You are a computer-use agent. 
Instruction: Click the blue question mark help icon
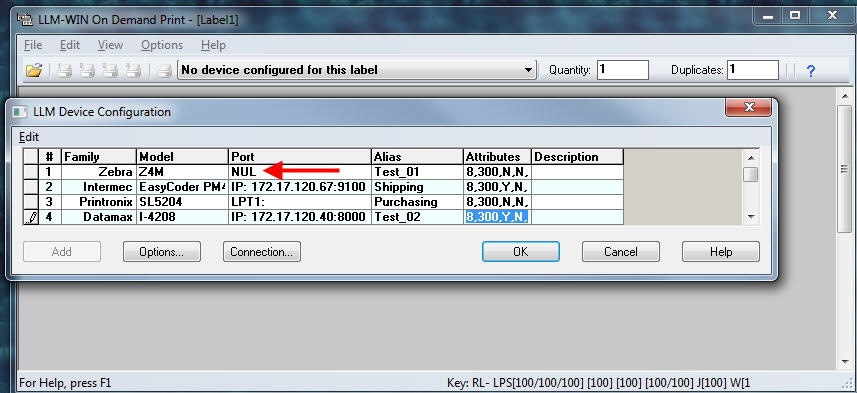(x=811, y=71)
